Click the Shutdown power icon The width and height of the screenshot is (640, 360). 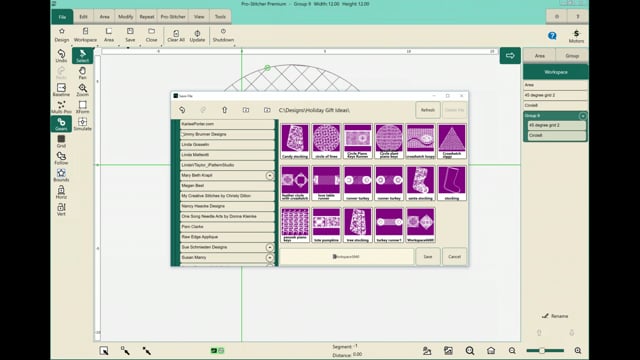pyautogui.click(x=223, y=35)
